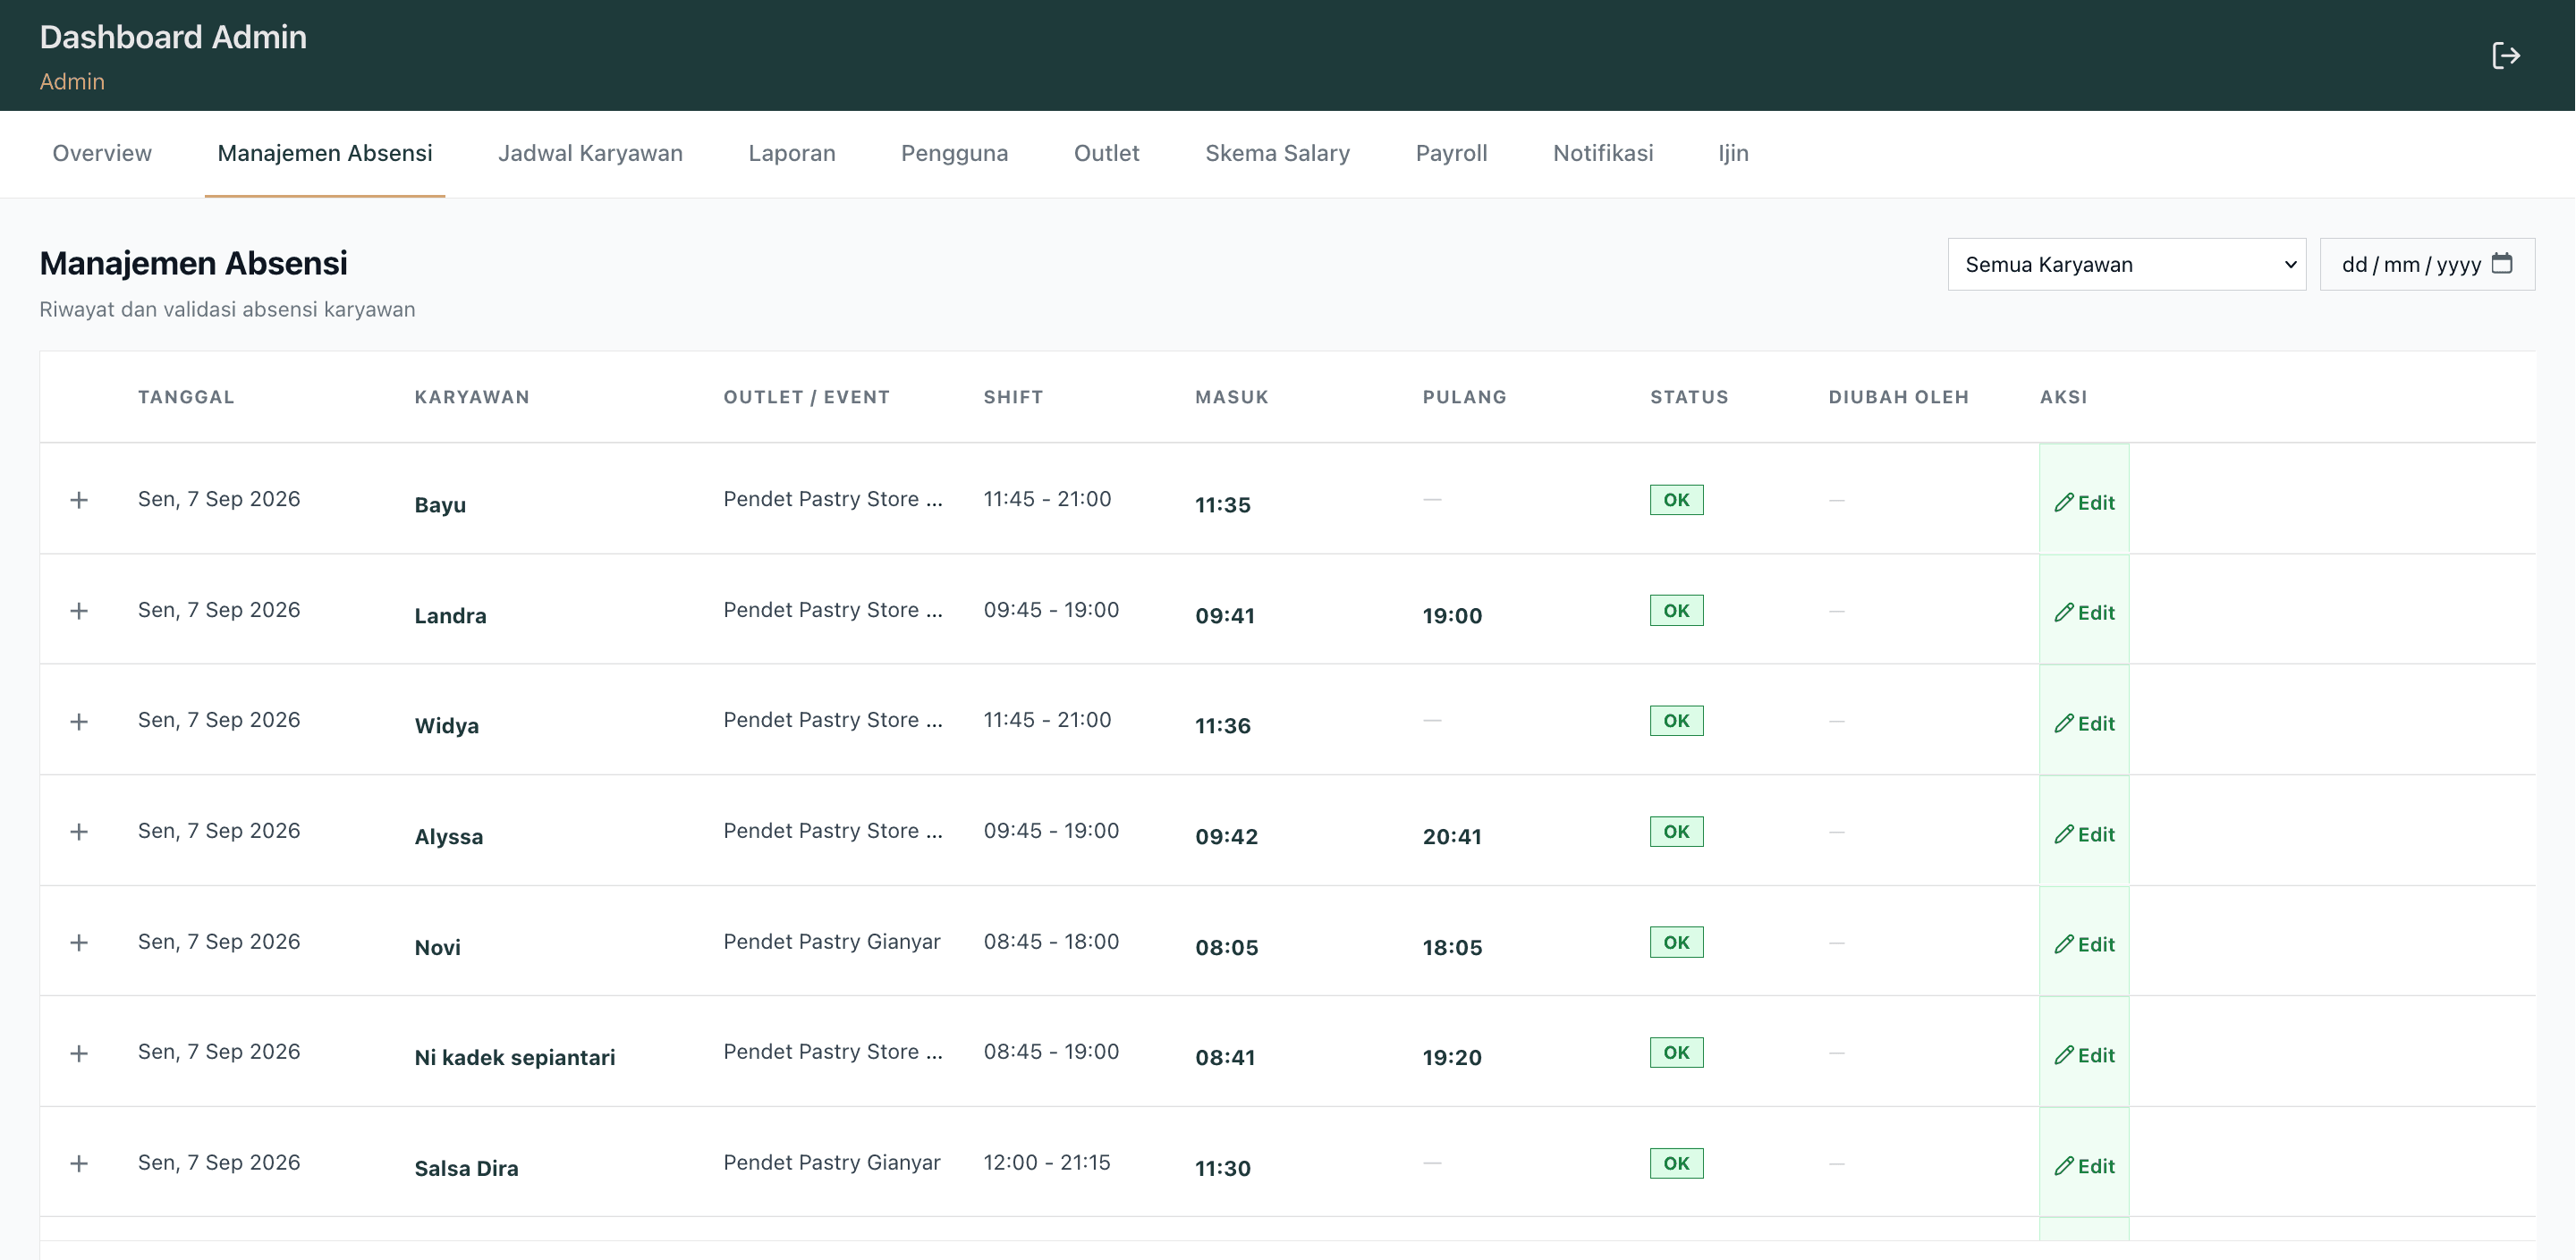Image resolution: width=2576 pixels, height=1260 pixels.
Task: Click the logout icon in header
Action: point(2505,55)
